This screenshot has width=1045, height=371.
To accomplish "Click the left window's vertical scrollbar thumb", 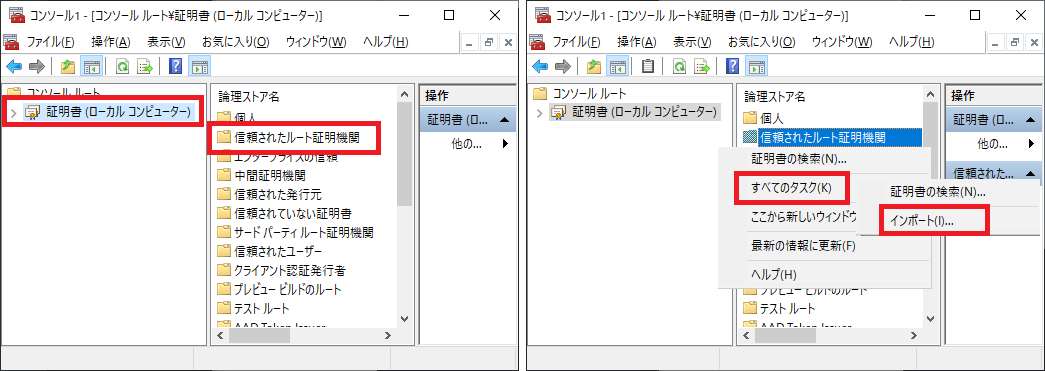I will (x=405, y=153).
